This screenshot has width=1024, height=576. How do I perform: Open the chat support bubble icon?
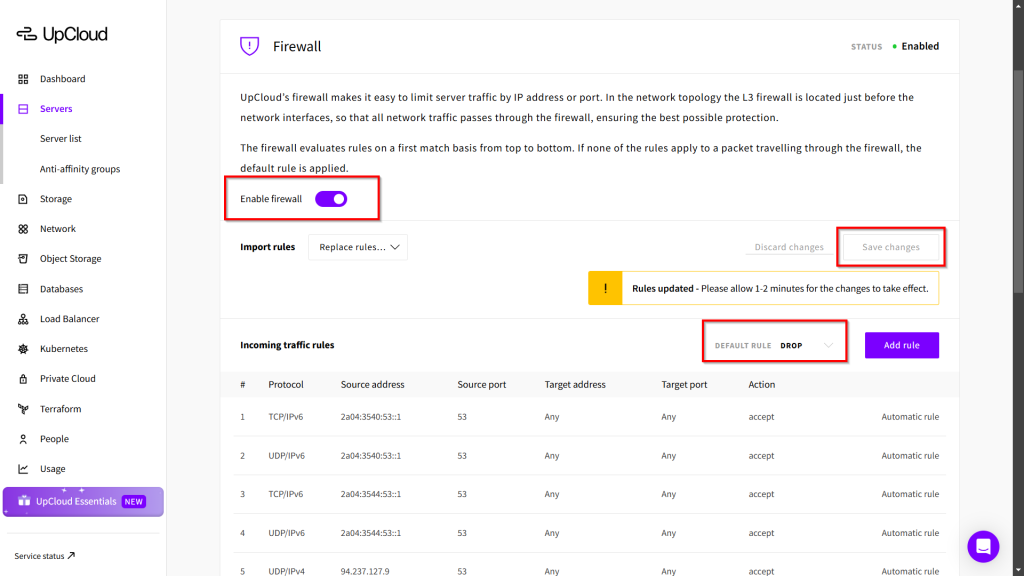[x=983, y=546]
